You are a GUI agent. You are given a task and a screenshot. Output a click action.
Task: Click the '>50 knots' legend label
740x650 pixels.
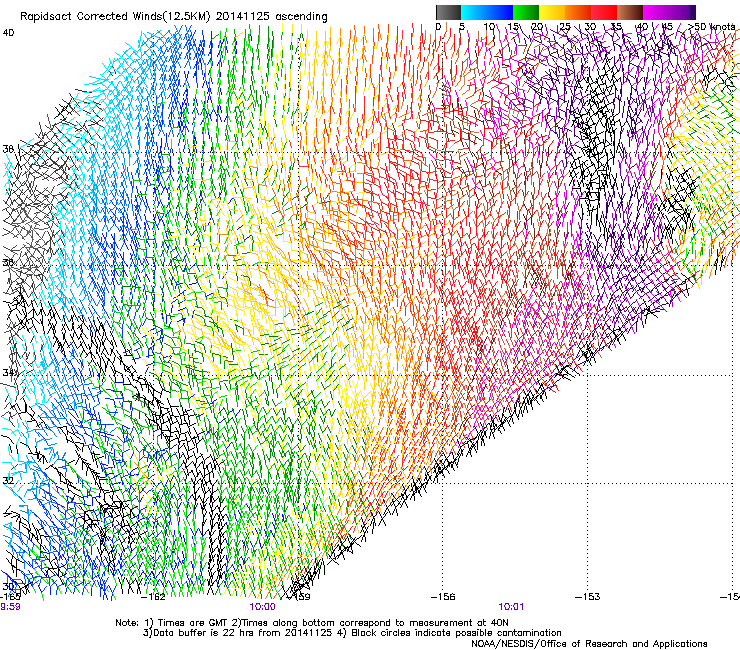711,27
